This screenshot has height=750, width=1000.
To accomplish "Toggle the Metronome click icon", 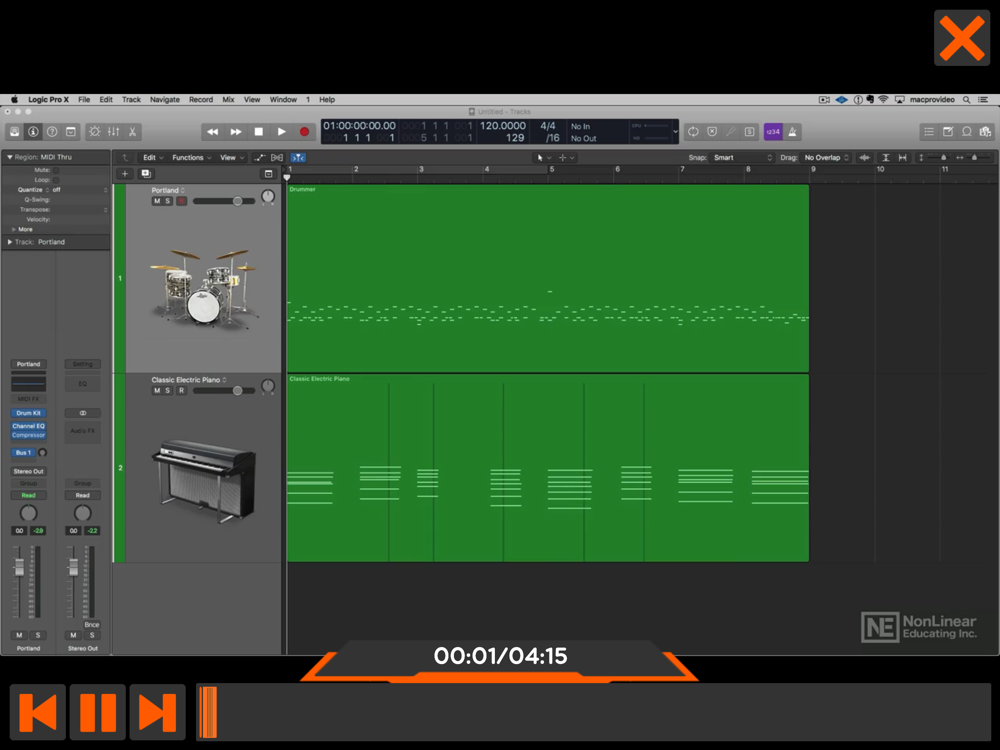I will coord(792,132).
